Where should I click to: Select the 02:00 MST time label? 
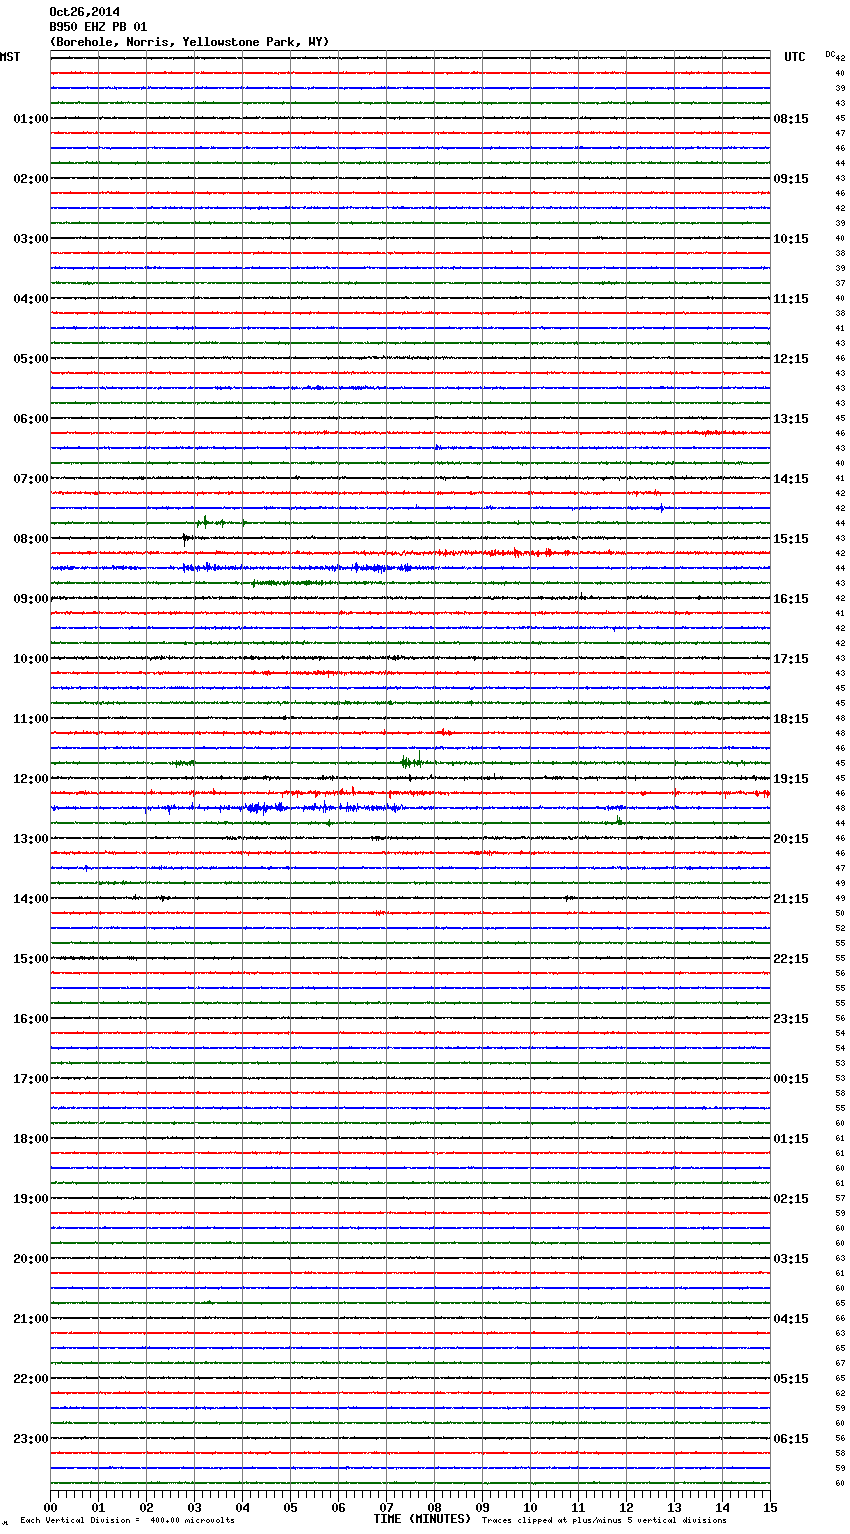(31, 179)
